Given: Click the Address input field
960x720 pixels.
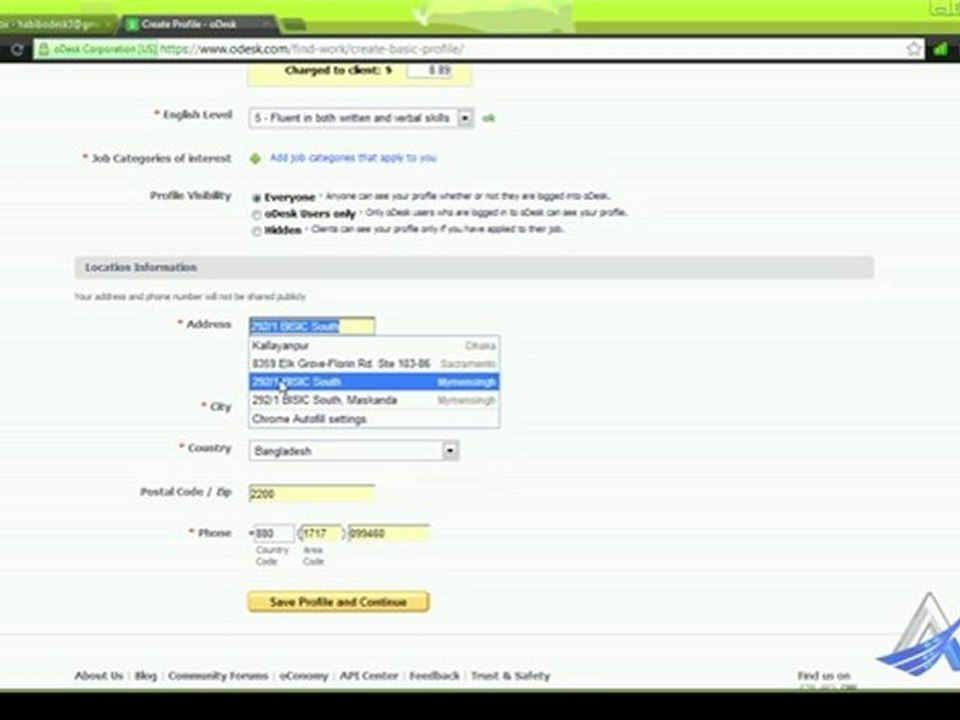Looking at the screenshot, I should (312, 326).
